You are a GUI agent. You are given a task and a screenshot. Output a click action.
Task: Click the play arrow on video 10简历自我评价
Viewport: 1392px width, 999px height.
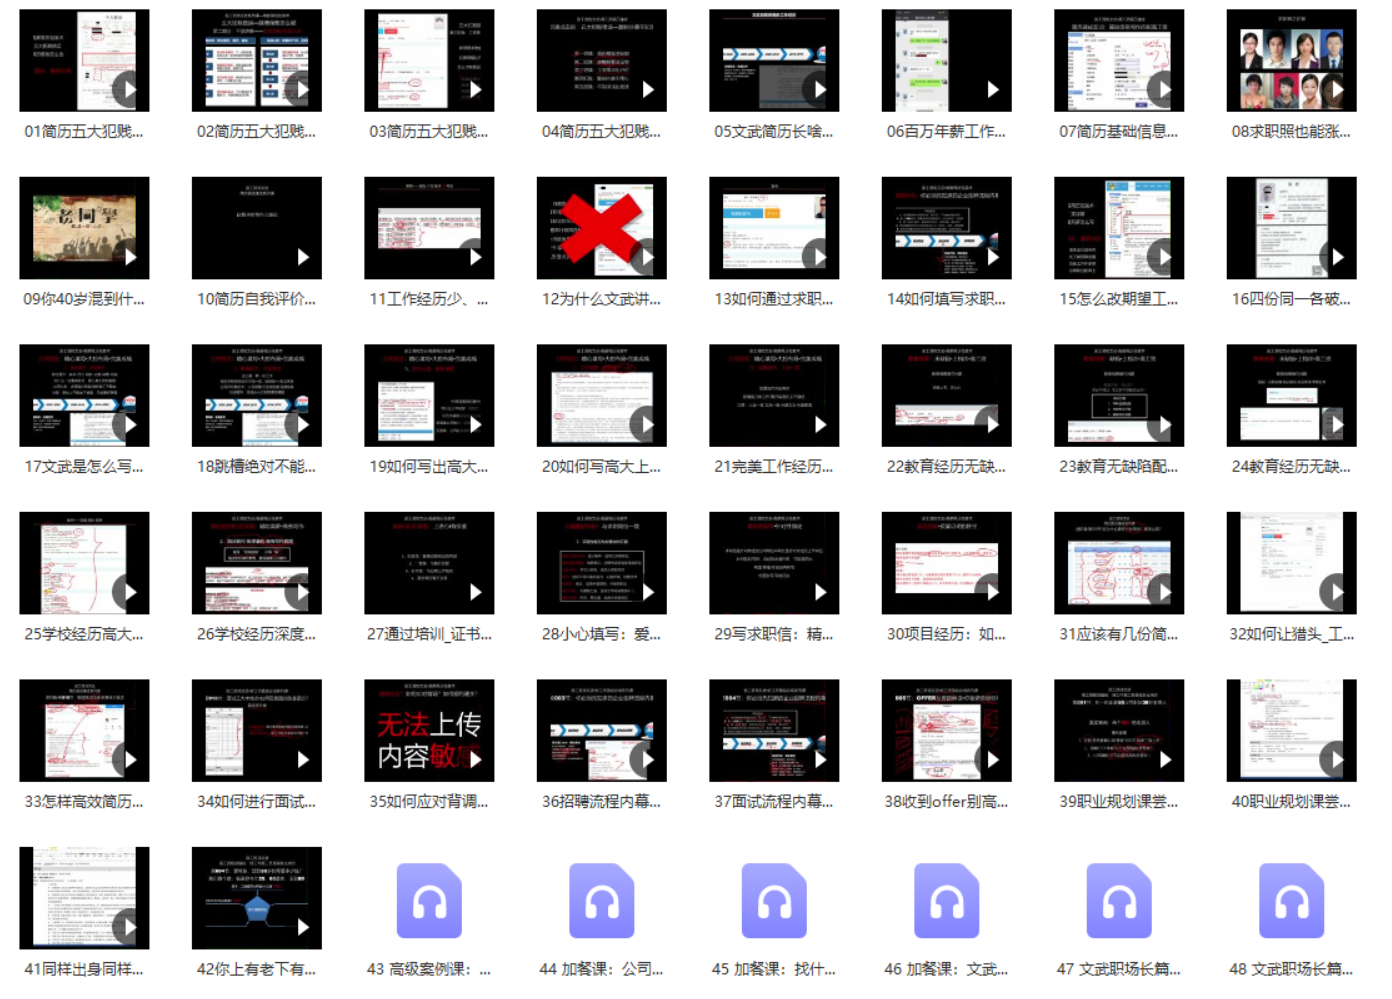click(303, 257)
